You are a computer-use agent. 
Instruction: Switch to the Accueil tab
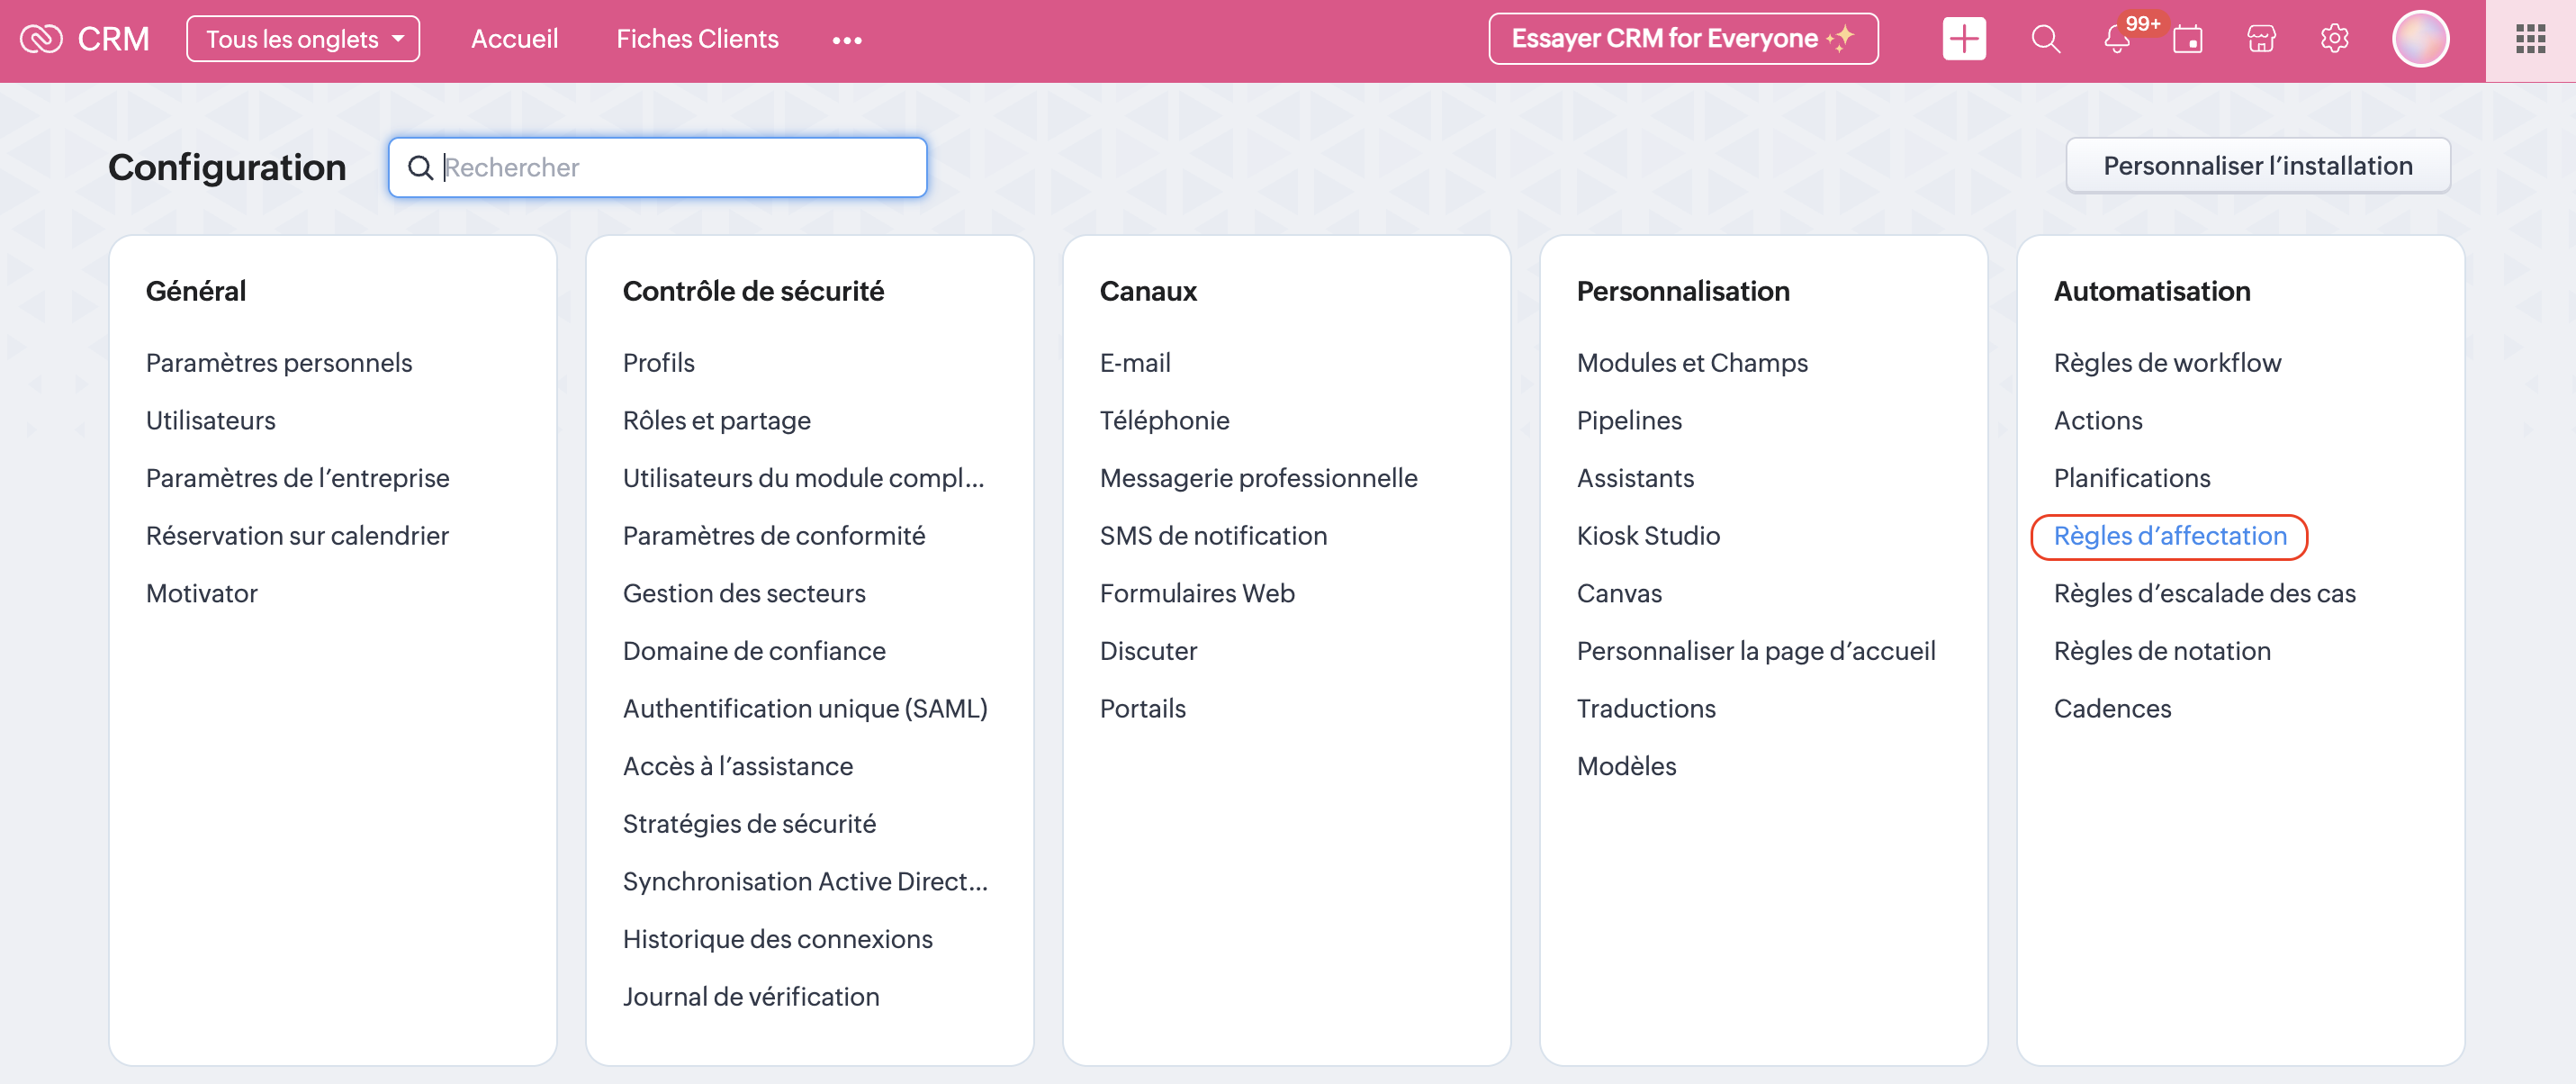[x=514, y=39]
